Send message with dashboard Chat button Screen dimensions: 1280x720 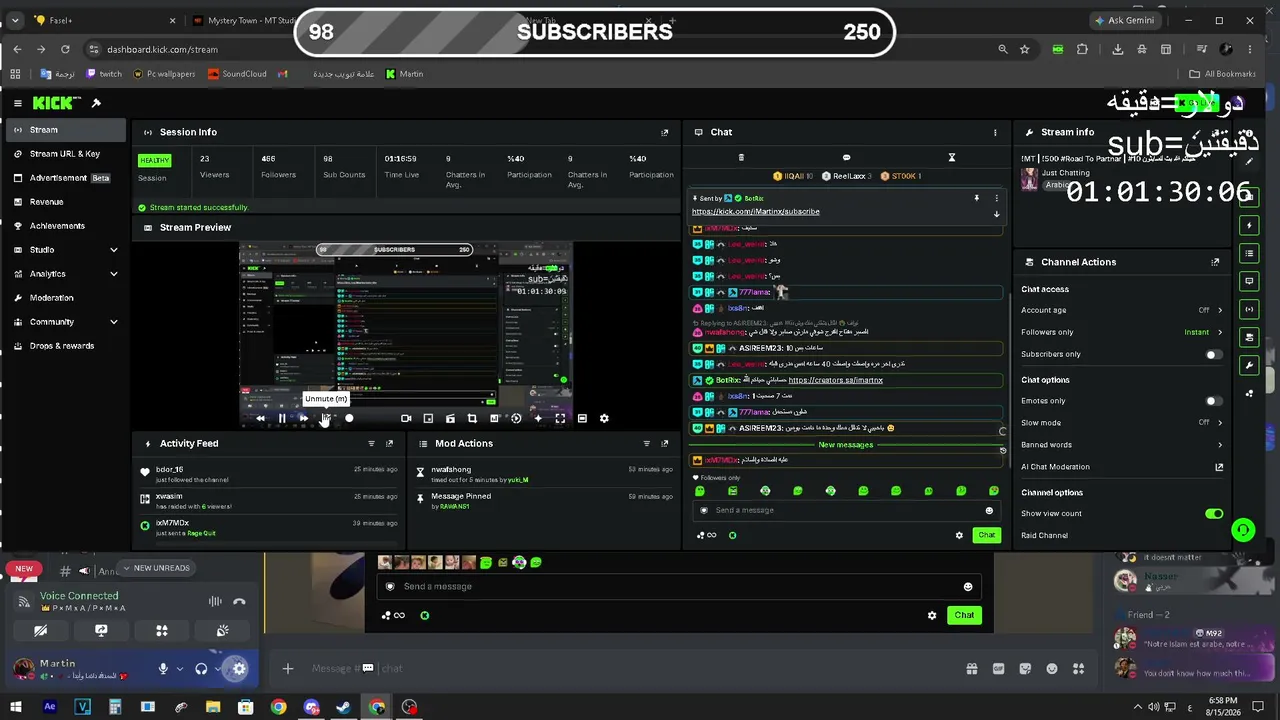point(986,536)
